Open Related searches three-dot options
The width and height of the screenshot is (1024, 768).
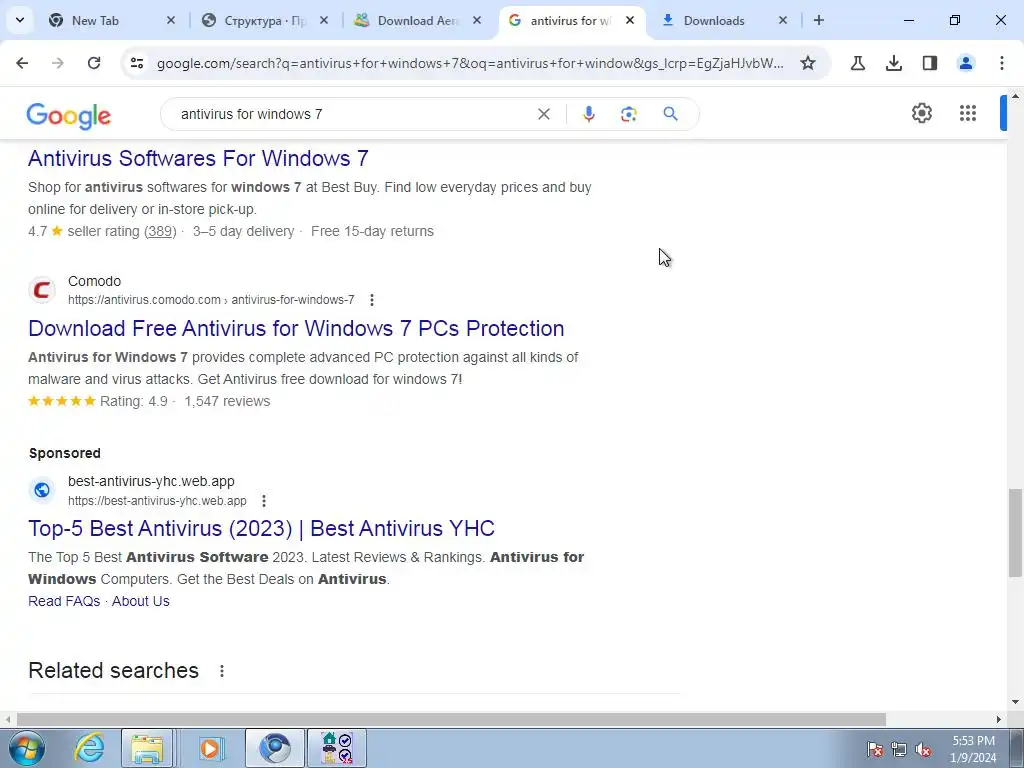point(222,671)
